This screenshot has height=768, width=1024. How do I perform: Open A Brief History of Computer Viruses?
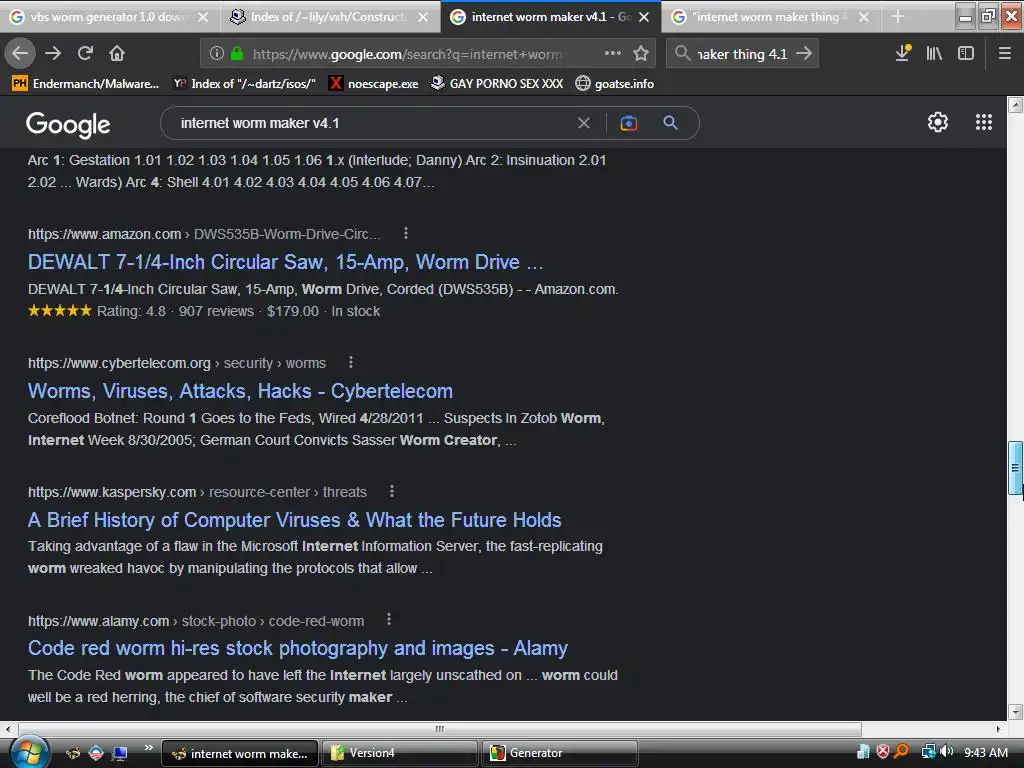(x=295, y=520)
